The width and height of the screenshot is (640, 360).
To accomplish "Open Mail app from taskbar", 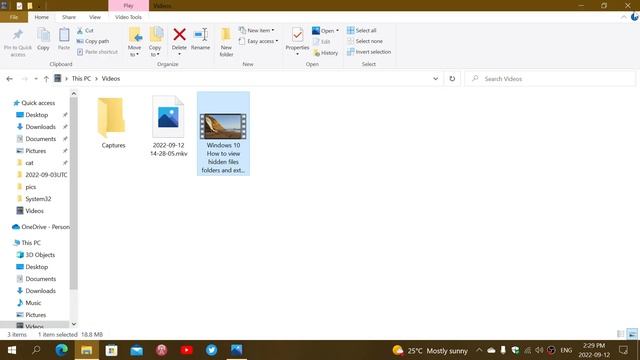I will (x=137, y=350).
